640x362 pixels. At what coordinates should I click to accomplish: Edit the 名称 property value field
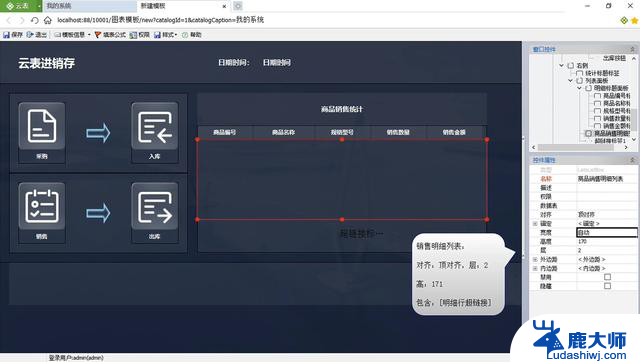point(607,179)
